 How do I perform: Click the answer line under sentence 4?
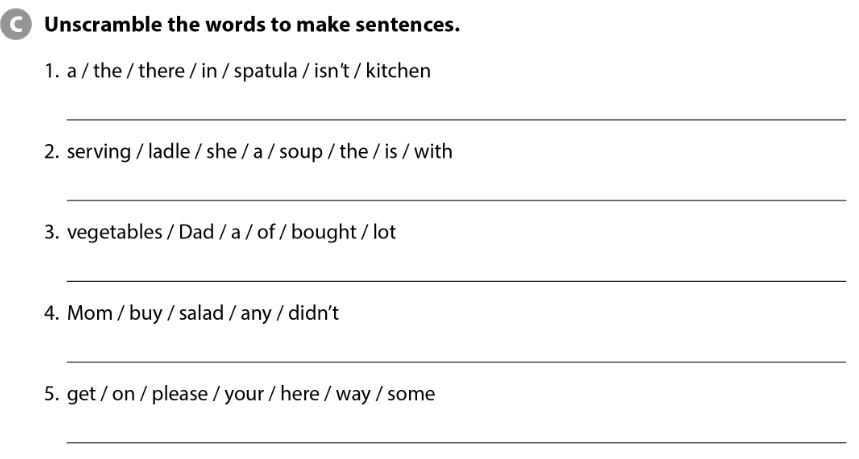coord(455,360)
